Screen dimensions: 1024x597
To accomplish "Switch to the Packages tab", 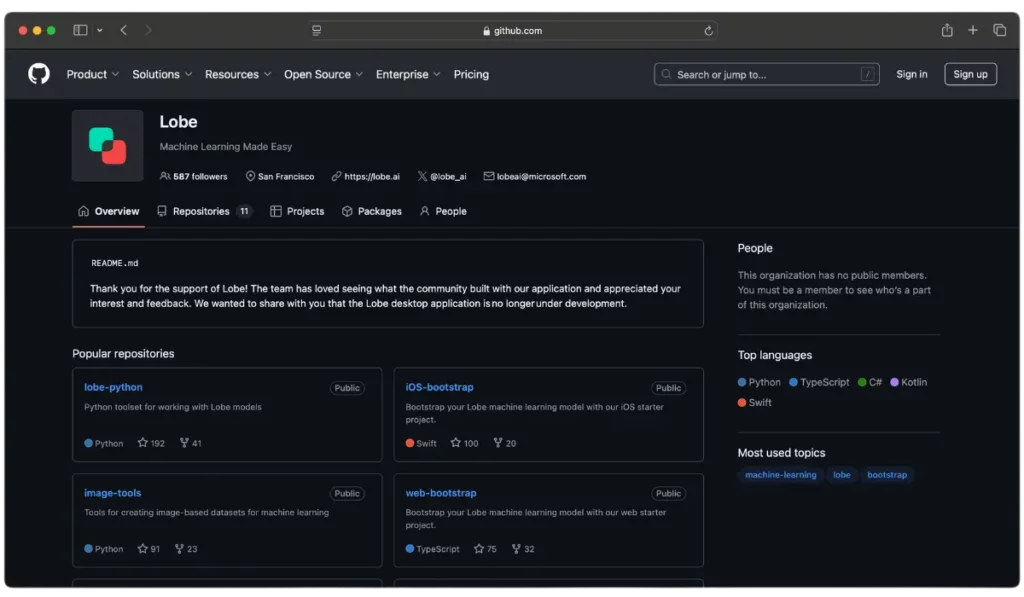I will click(372, 211).
